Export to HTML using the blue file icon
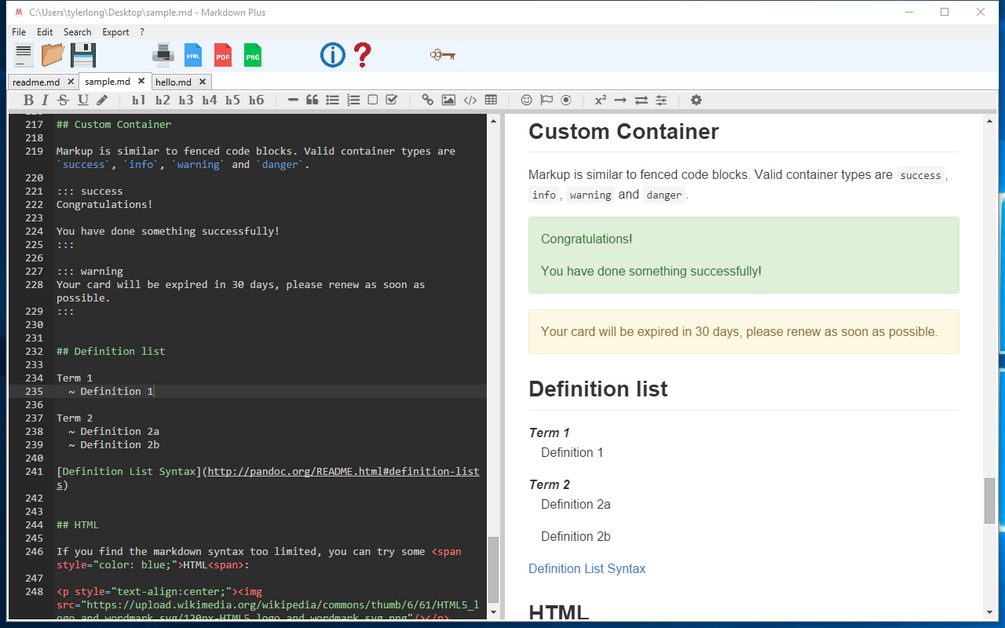The width and height of the screenshot is (1005, 628). tap(193, 55)
